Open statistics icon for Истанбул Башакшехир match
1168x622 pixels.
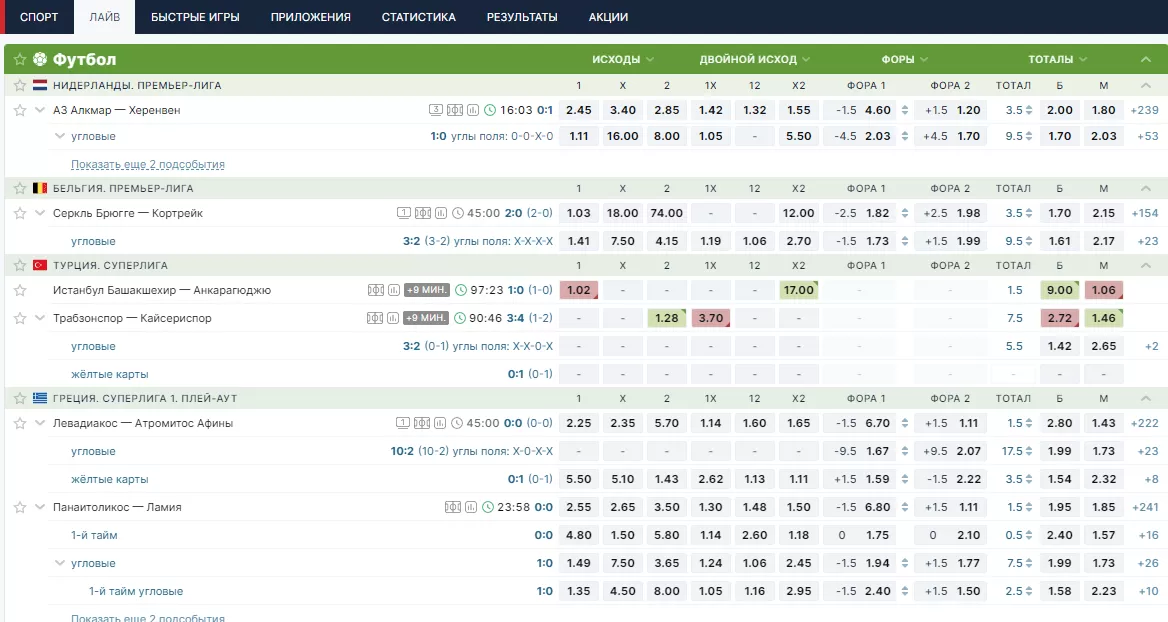[393, 290]
